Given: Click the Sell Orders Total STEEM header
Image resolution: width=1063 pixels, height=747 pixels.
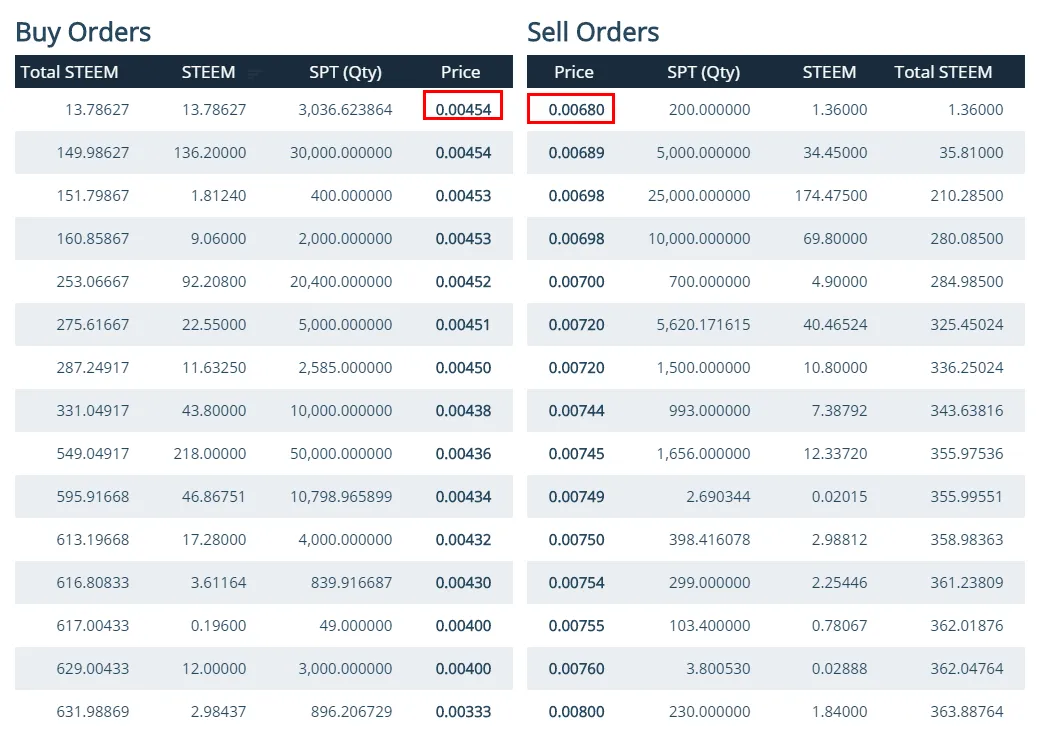Looking at the screenshot, I should (943, 72).
